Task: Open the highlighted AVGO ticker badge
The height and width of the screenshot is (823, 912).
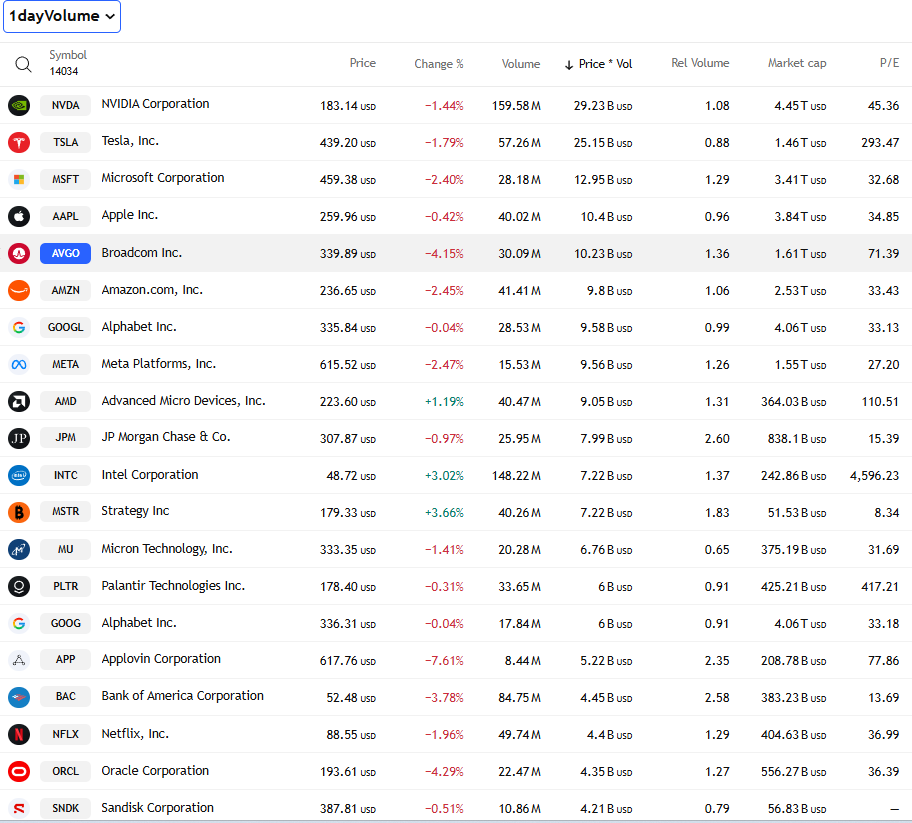Action: (66, 253)
